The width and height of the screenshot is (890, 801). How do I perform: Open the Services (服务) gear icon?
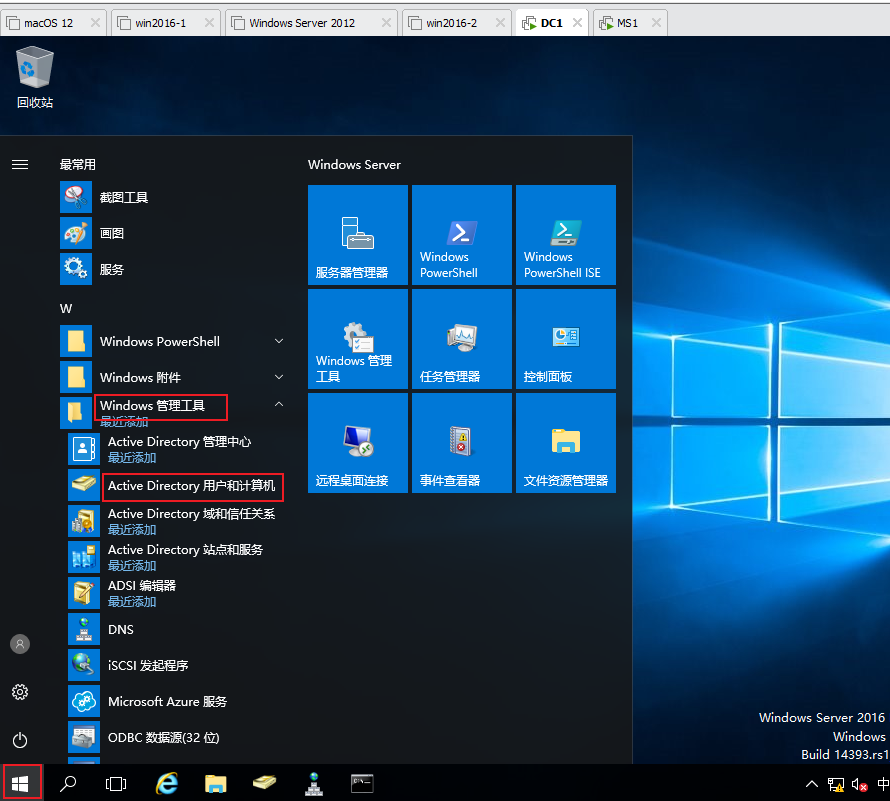pyautogui.click(x=75, y=269)
